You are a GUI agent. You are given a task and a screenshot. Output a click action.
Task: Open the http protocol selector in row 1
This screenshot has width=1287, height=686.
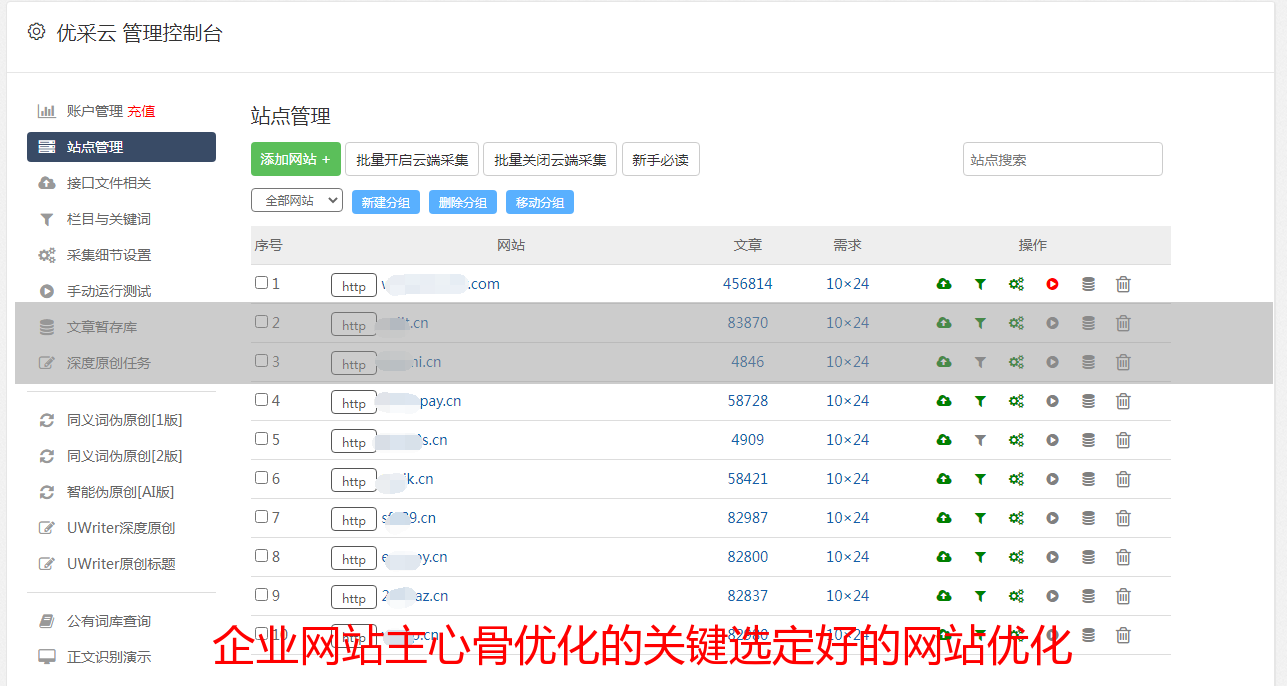354,286
